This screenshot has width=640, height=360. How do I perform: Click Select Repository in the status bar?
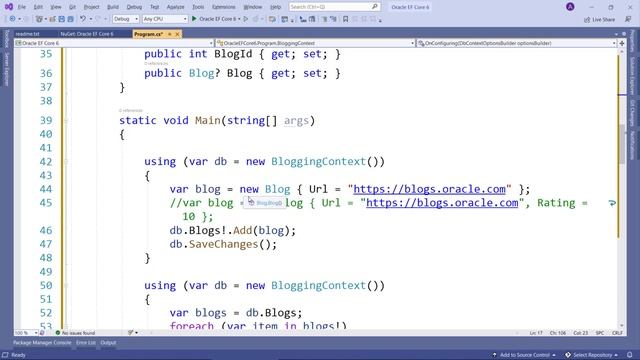[x=591, y=355]
